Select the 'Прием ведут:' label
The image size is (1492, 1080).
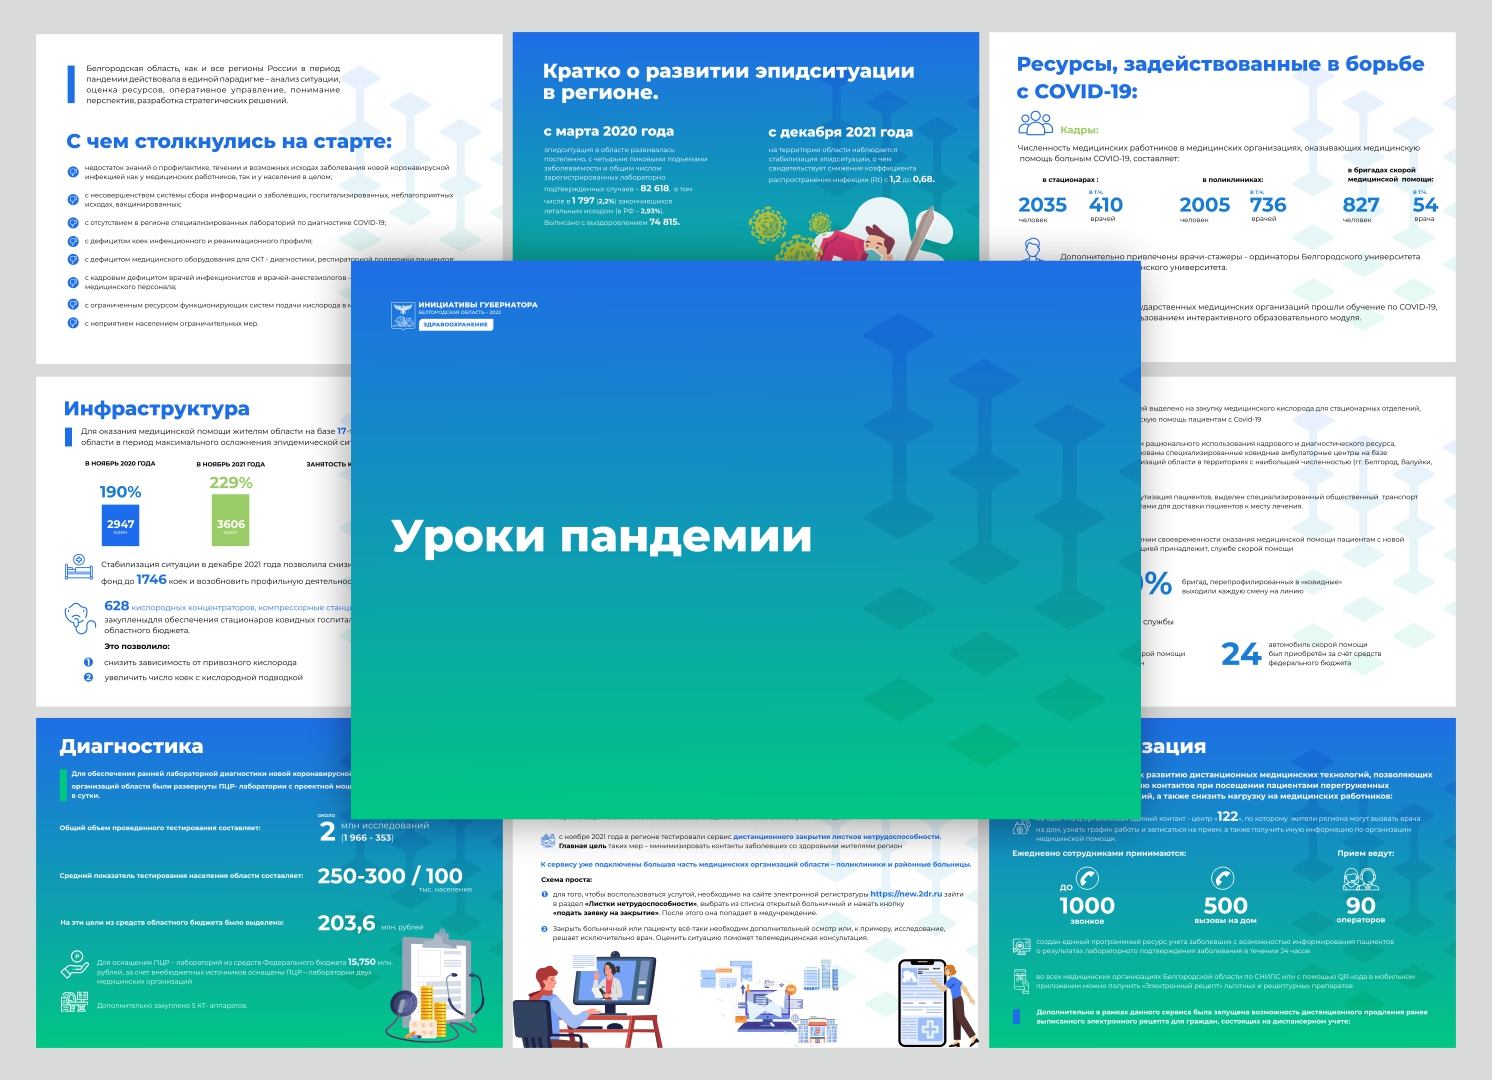[1366, 853]
